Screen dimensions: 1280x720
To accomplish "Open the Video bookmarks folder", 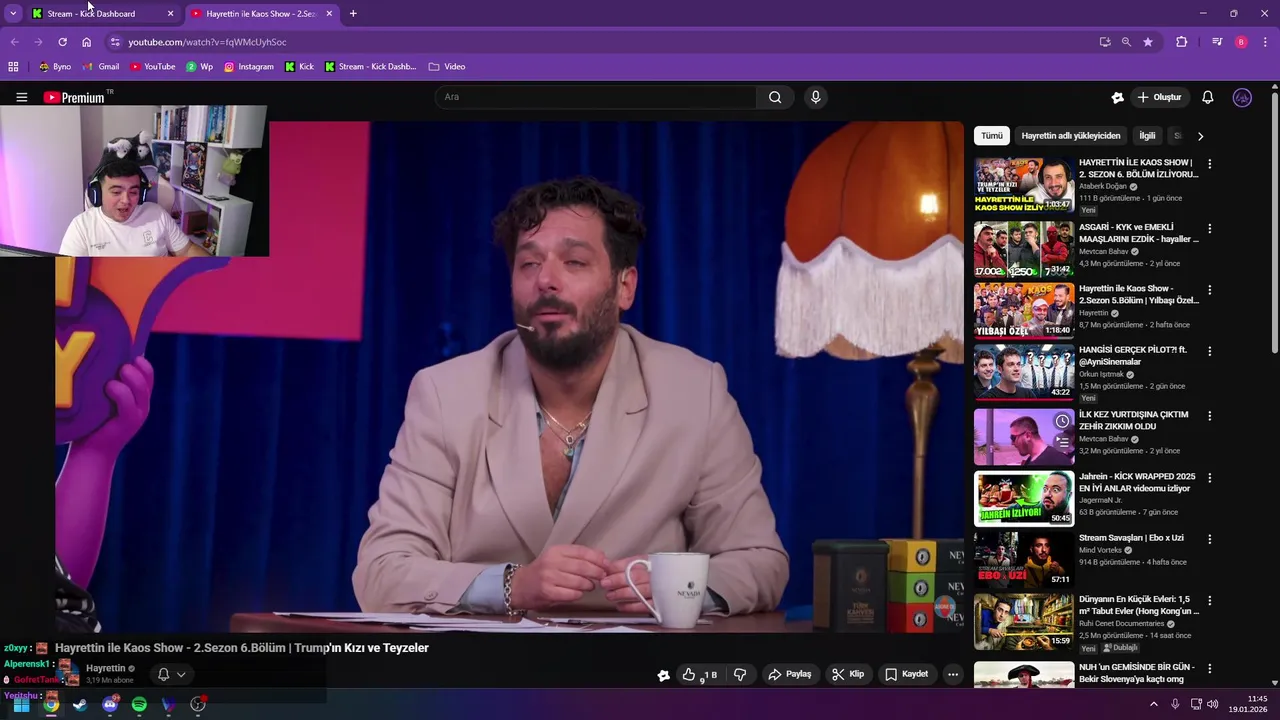I will pos(447,67).
